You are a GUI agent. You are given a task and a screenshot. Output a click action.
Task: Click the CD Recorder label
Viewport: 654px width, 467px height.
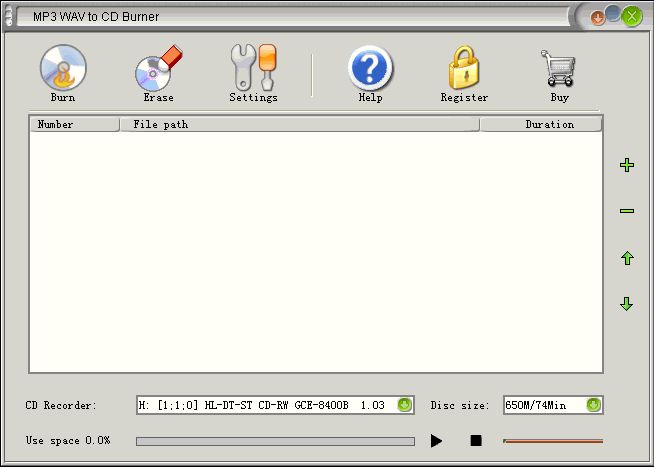click(x=61, y=405)
